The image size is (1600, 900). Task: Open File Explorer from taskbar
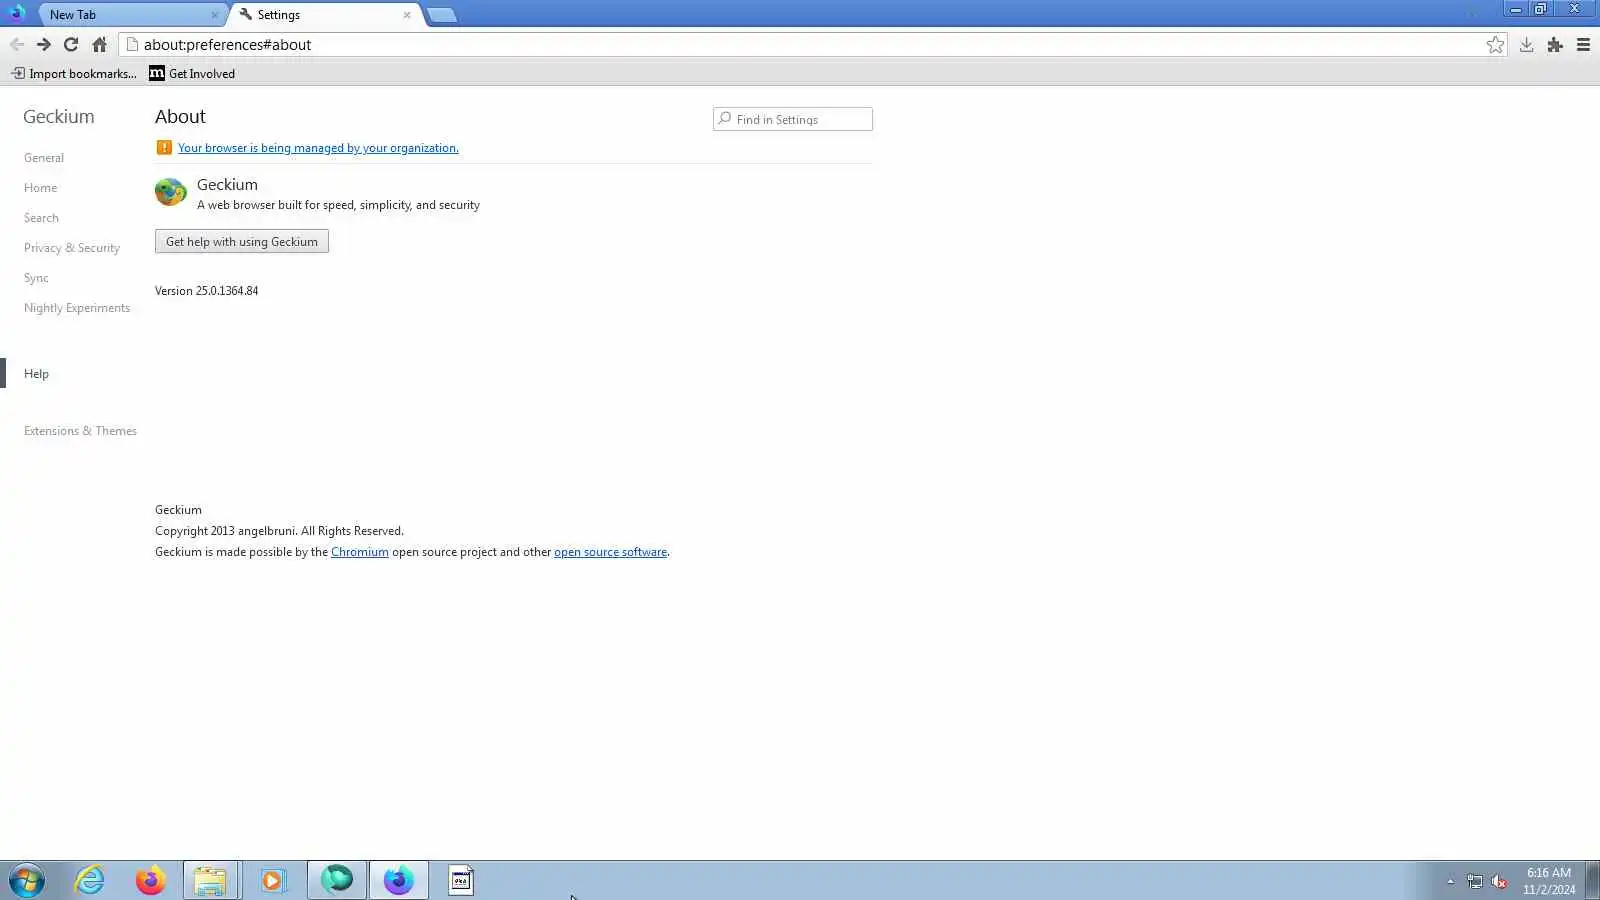(x=210, y=881)
